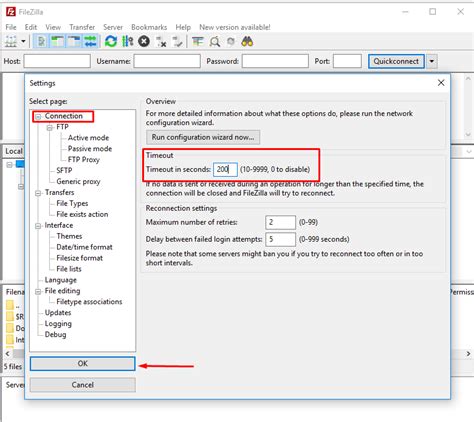Screen dimensions: 474x422
Task: Click Timeout in seconds field
Action: (x=225, y=169)
